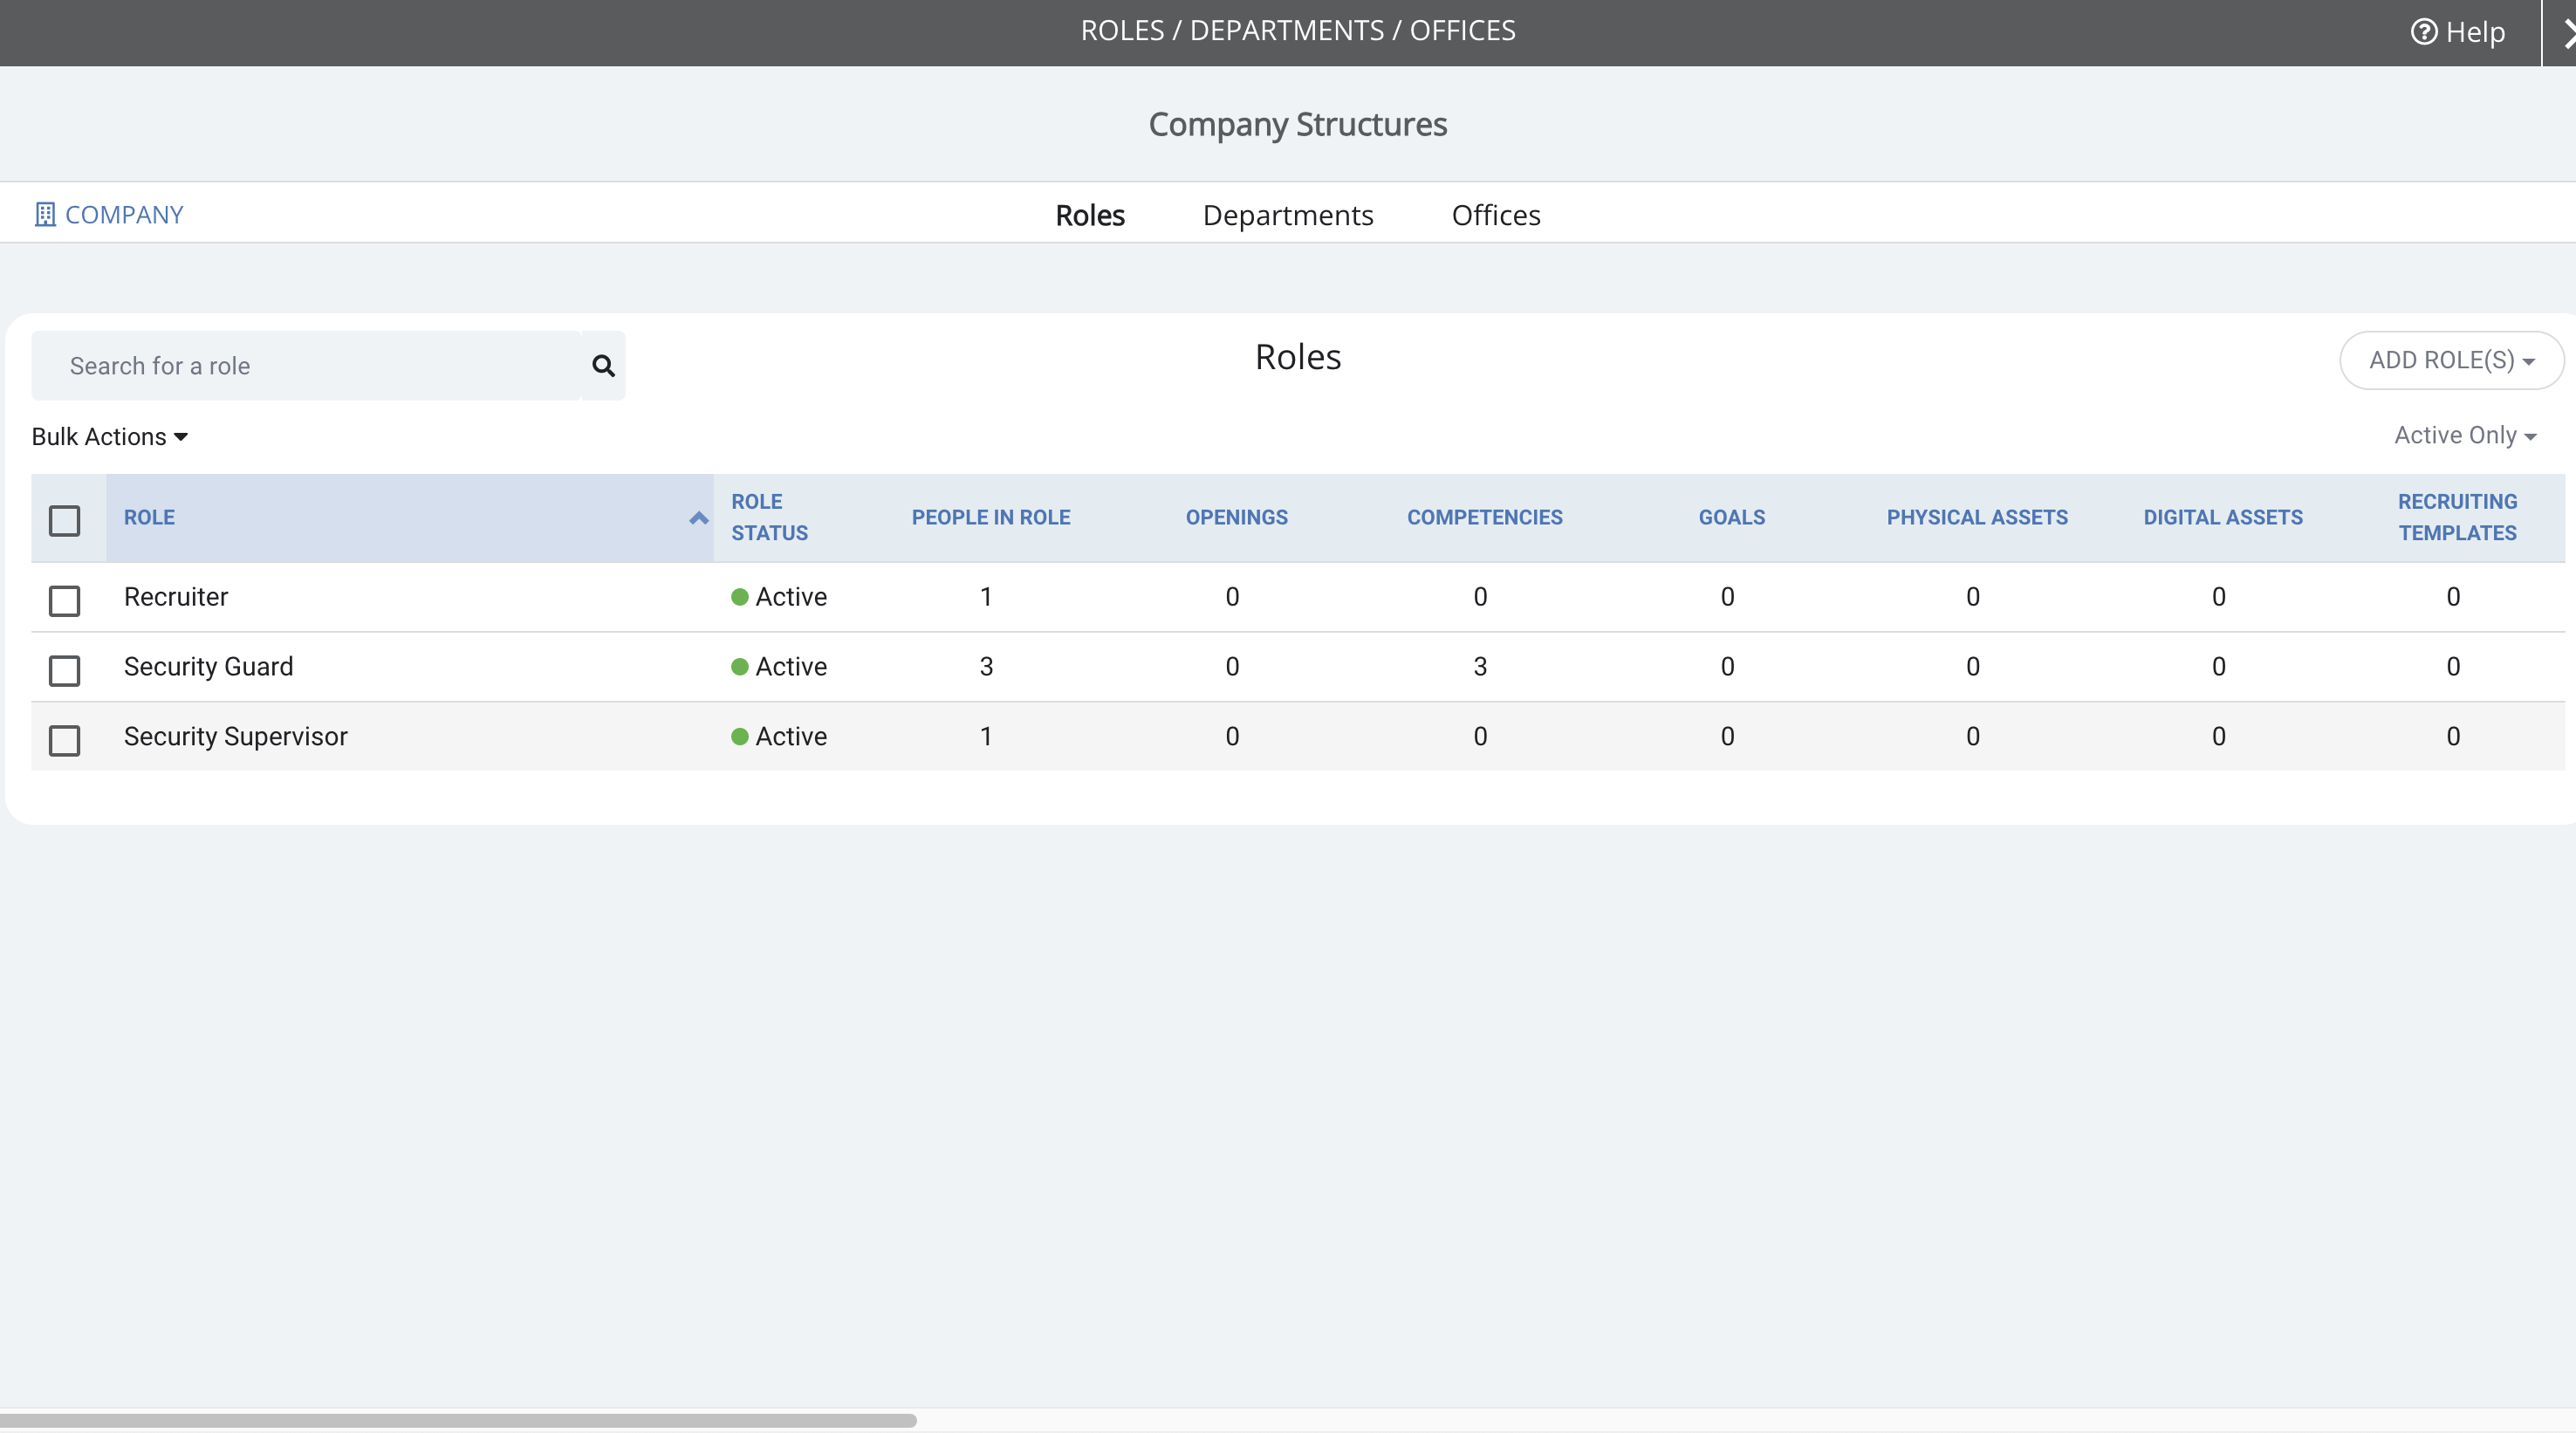
Task: Click Security Guard physical assets count
Action: coord(1973,667)
